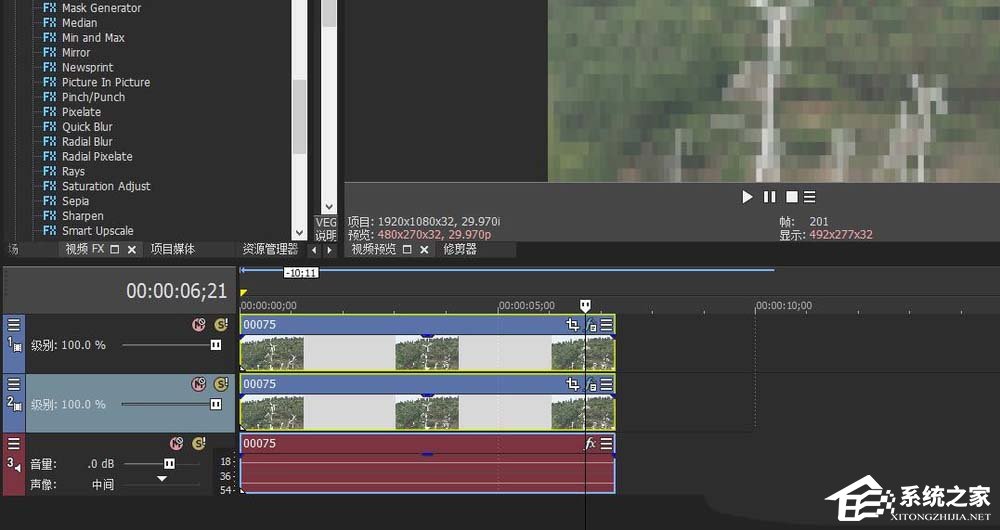Click the FX list scrollbar down arrow
Image resolution: width=1000 pixels, height=530 pixels.
[299, 233]
